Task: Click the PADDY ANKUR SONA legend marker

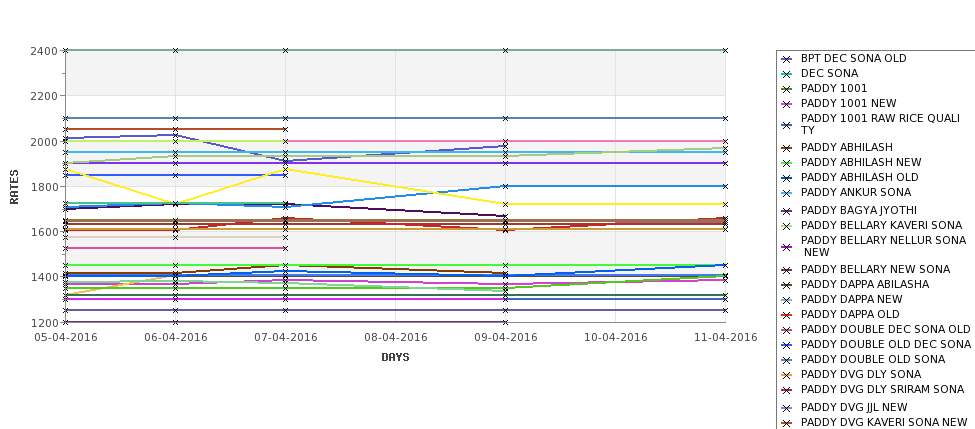Action: pyautogui.click(x=787, y=193)
